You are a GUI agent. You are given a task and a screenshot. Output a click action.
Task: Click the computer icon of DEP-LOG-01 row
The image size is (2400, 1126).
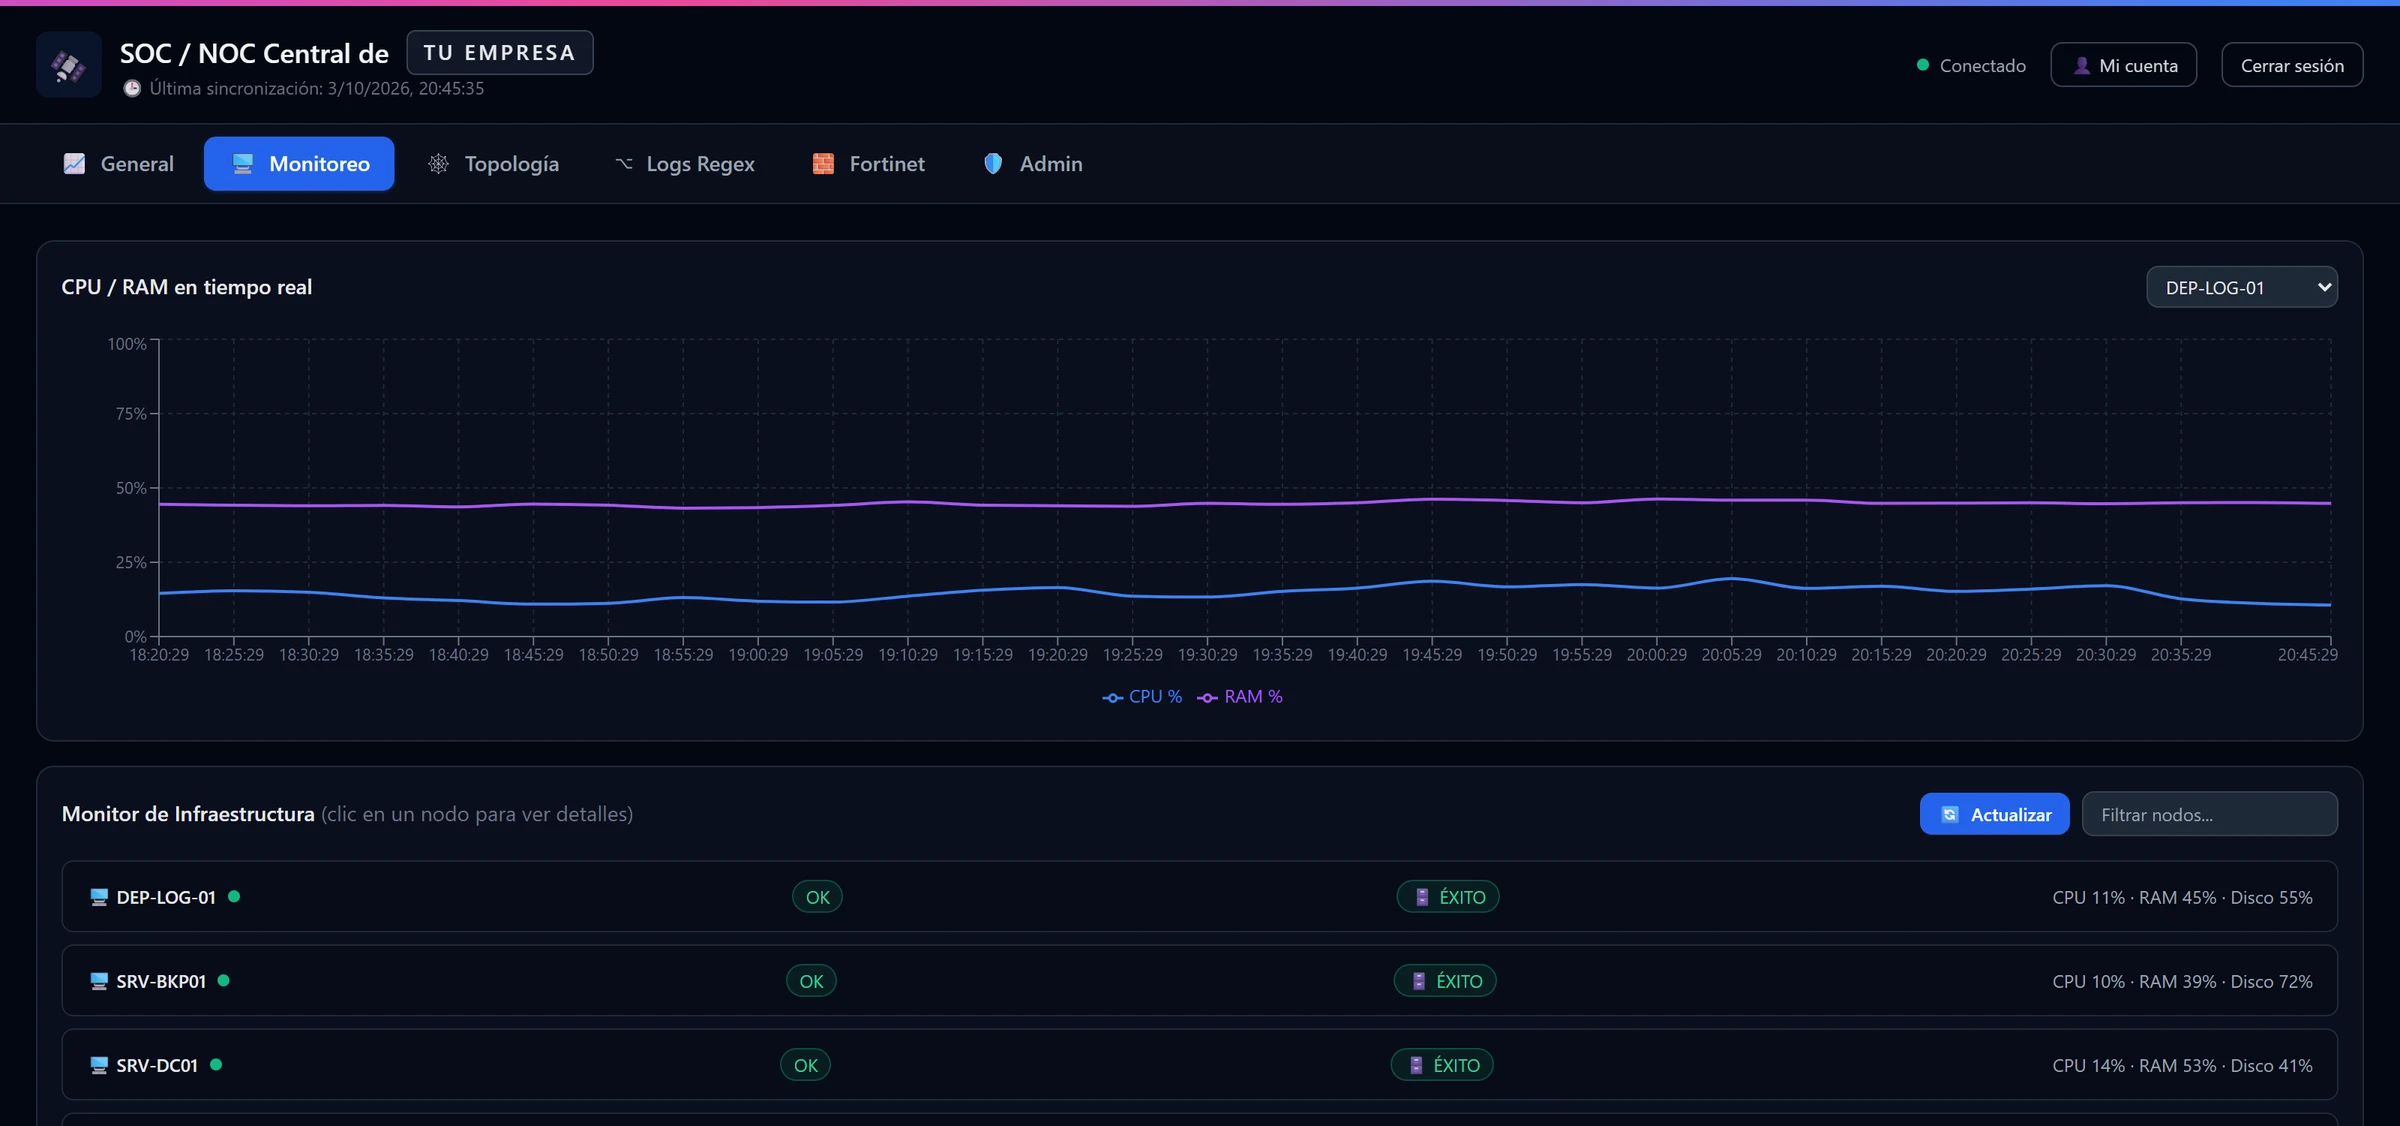click(99, 897)
